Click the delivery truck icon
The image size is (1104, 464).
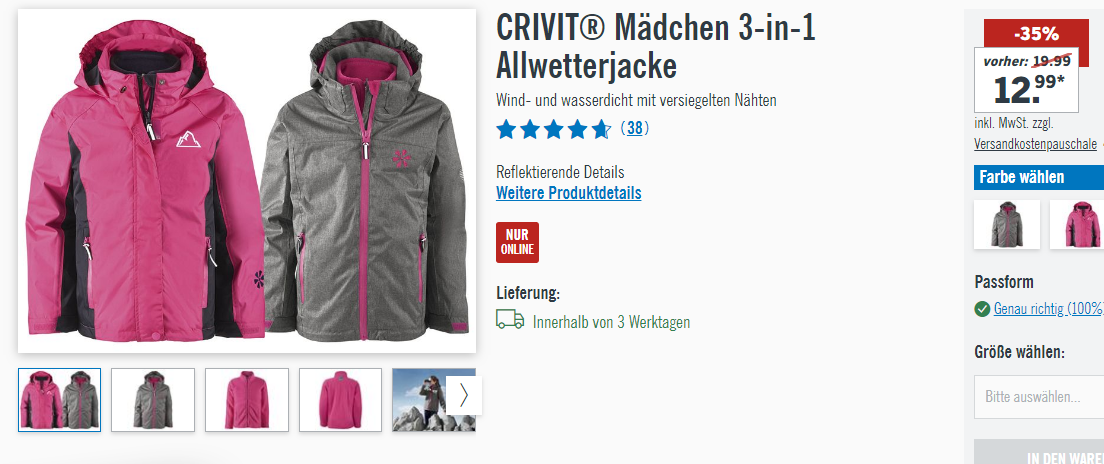tap(510, 320)
